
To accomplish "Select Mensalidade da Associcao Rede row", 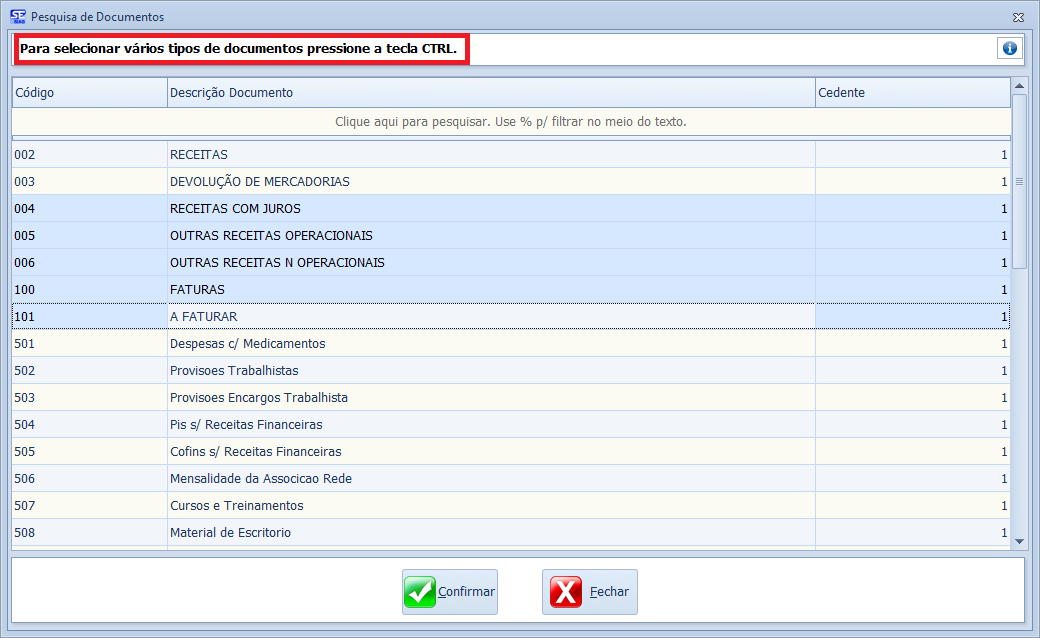I will coord(490,479).
